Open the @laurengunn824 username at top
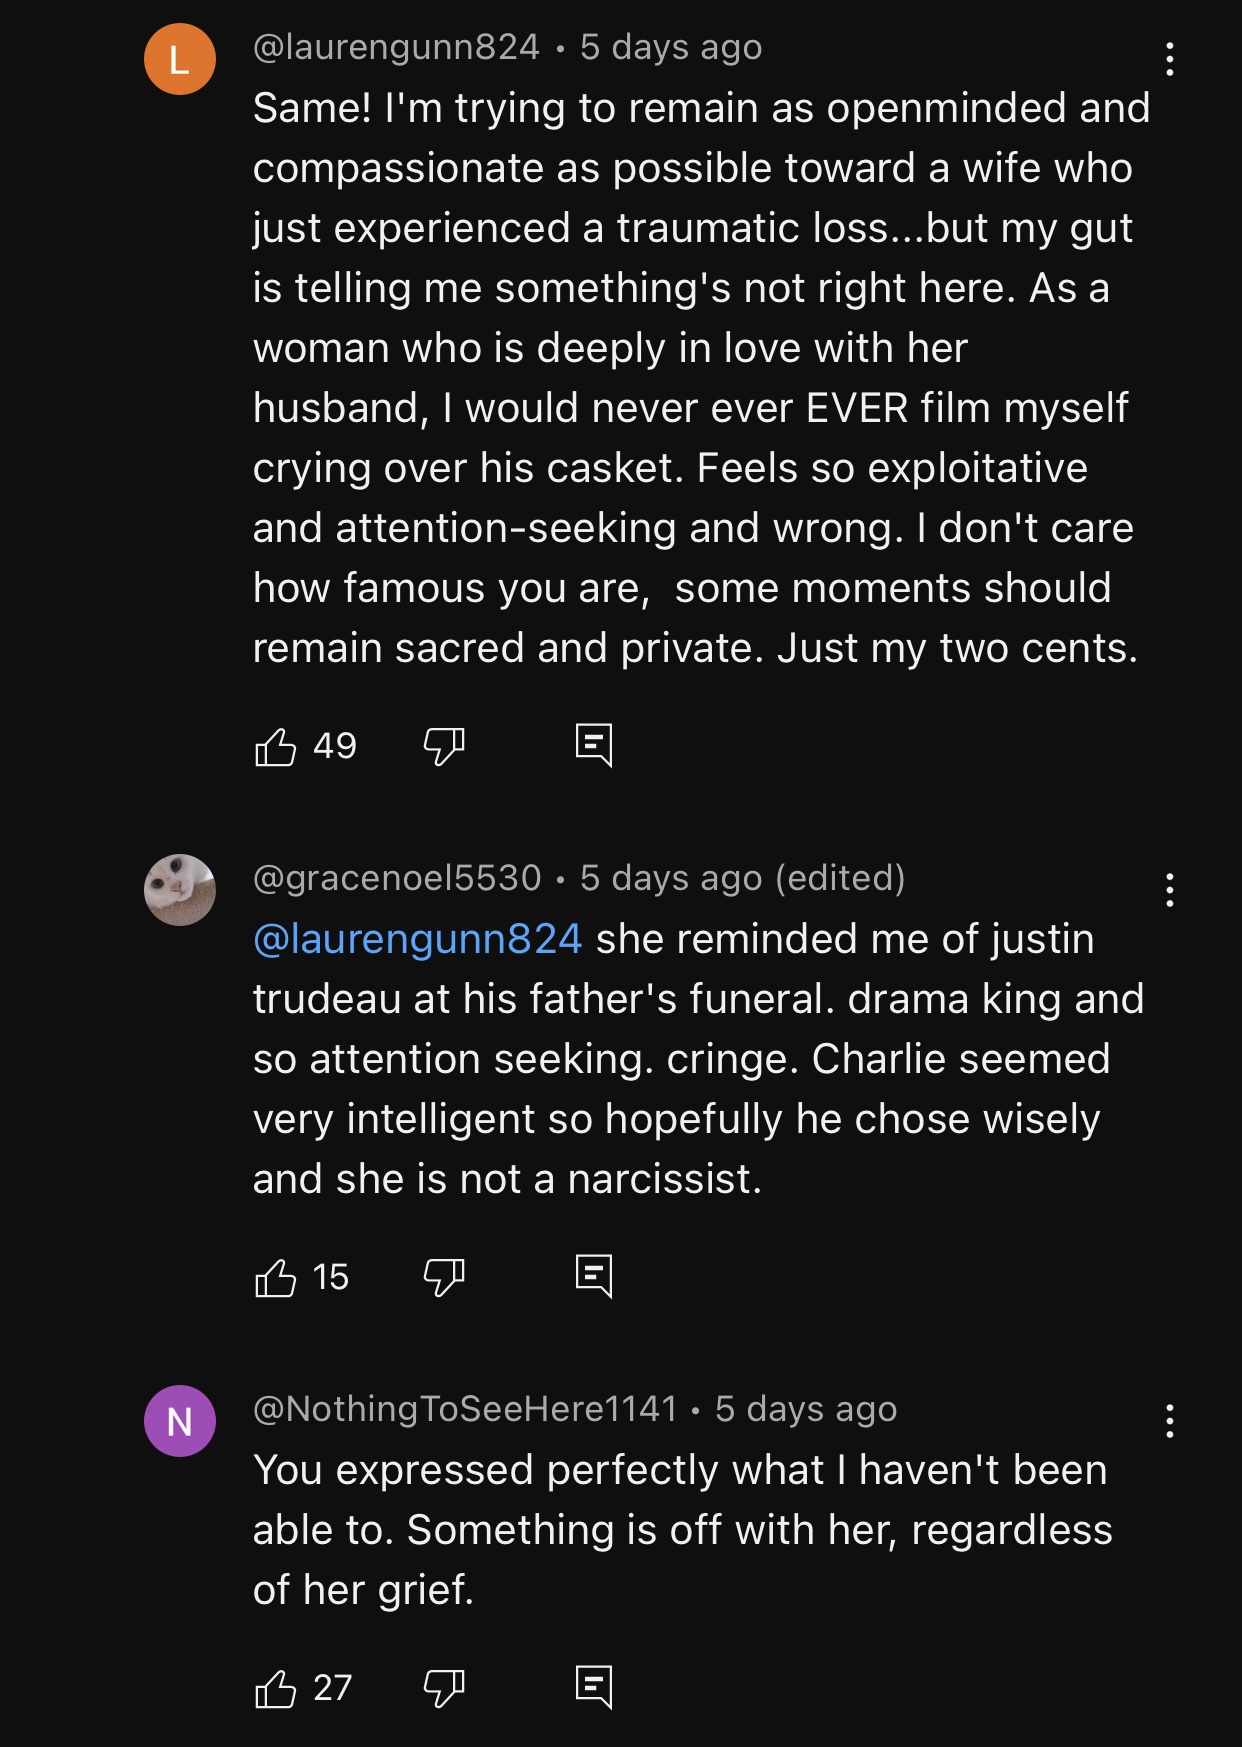 (x=396, y=47)
